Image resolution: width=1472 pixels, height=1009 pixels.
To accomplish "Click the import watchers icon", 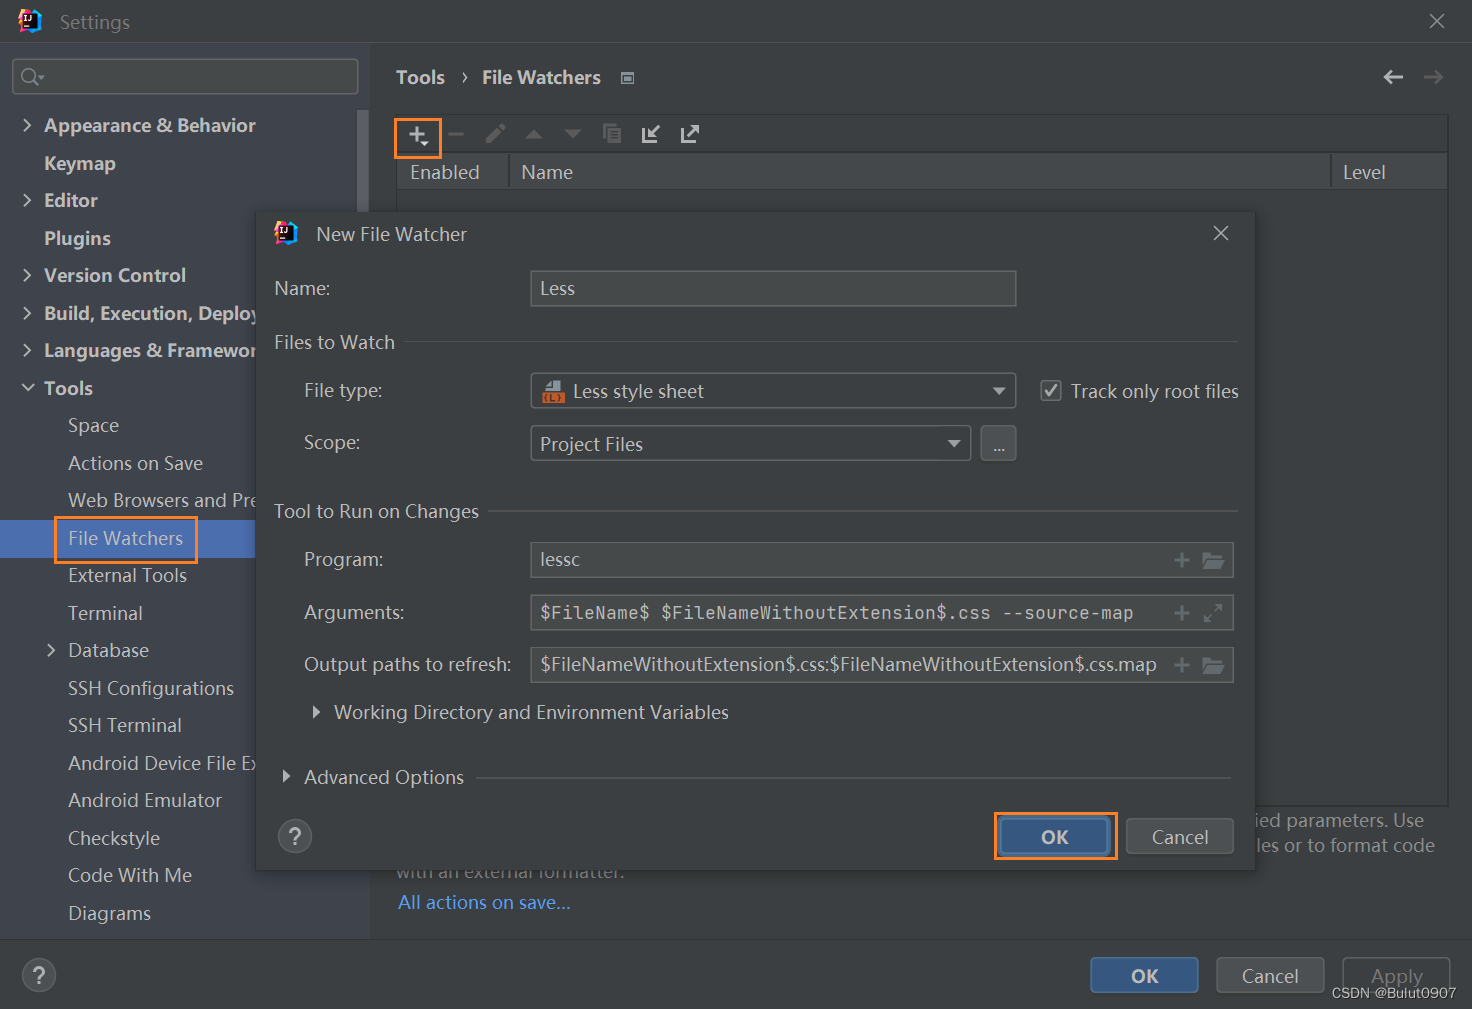I will click(x=650, y=134).
